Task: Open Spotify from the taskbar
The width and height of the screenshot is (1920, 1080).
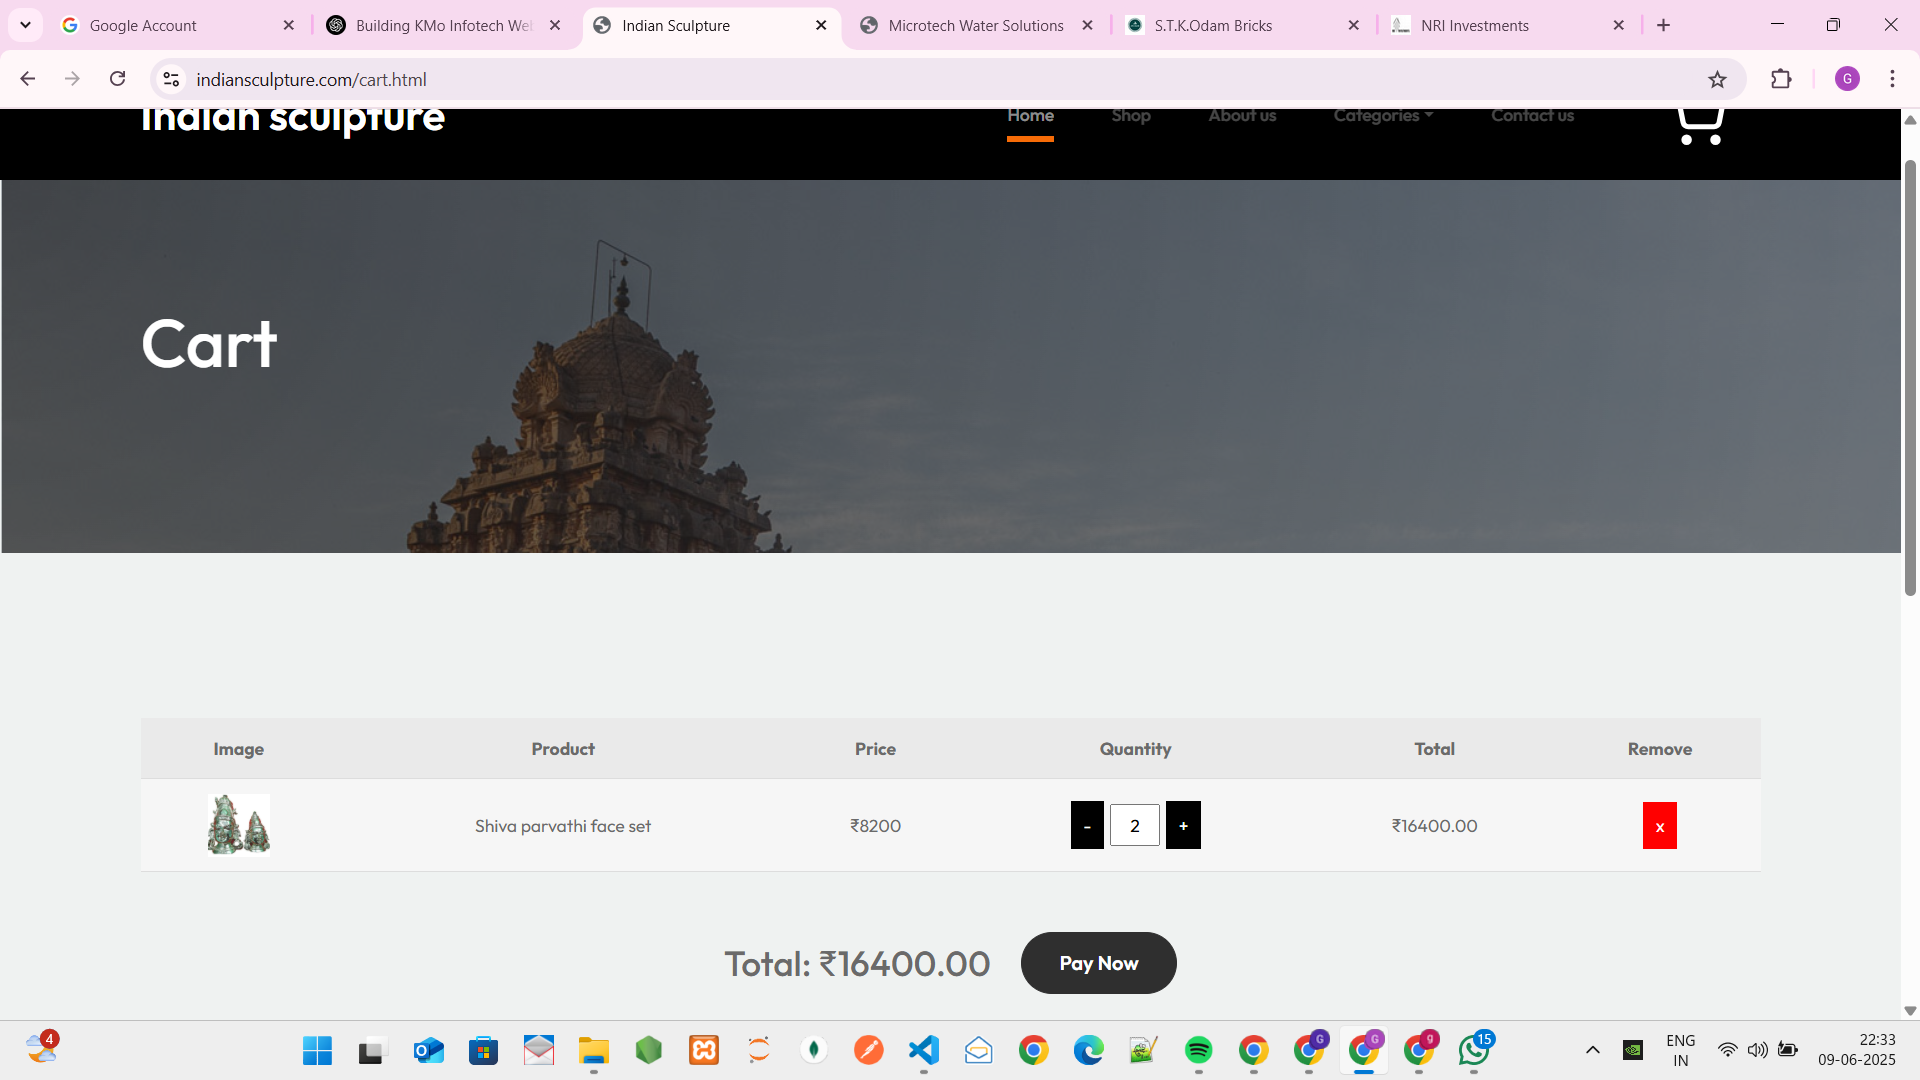Action: click(1198, 1050)
